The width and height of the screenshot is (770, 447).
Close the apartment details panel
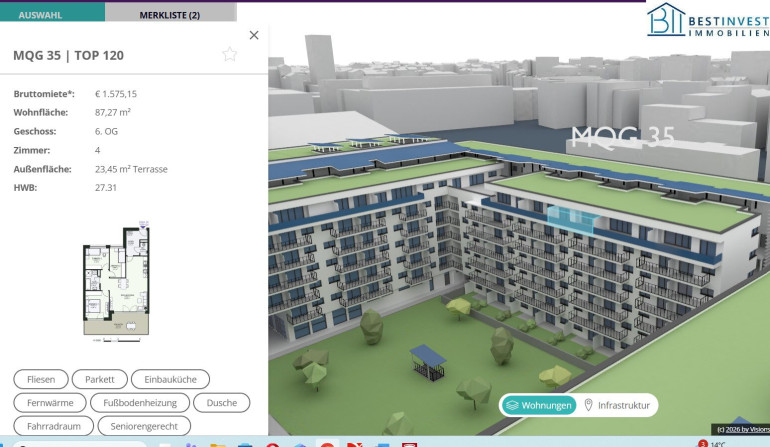pyautogui.click(x=254, y=35)
